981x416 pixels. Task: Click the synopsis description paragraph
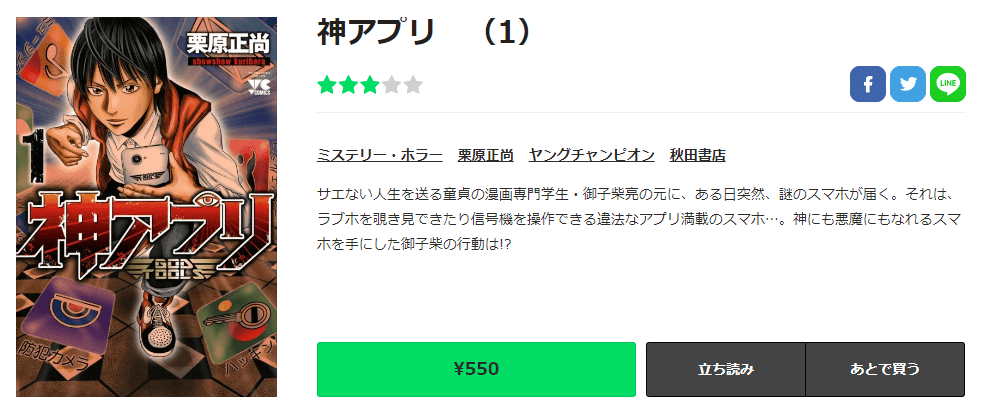point(640,218)
